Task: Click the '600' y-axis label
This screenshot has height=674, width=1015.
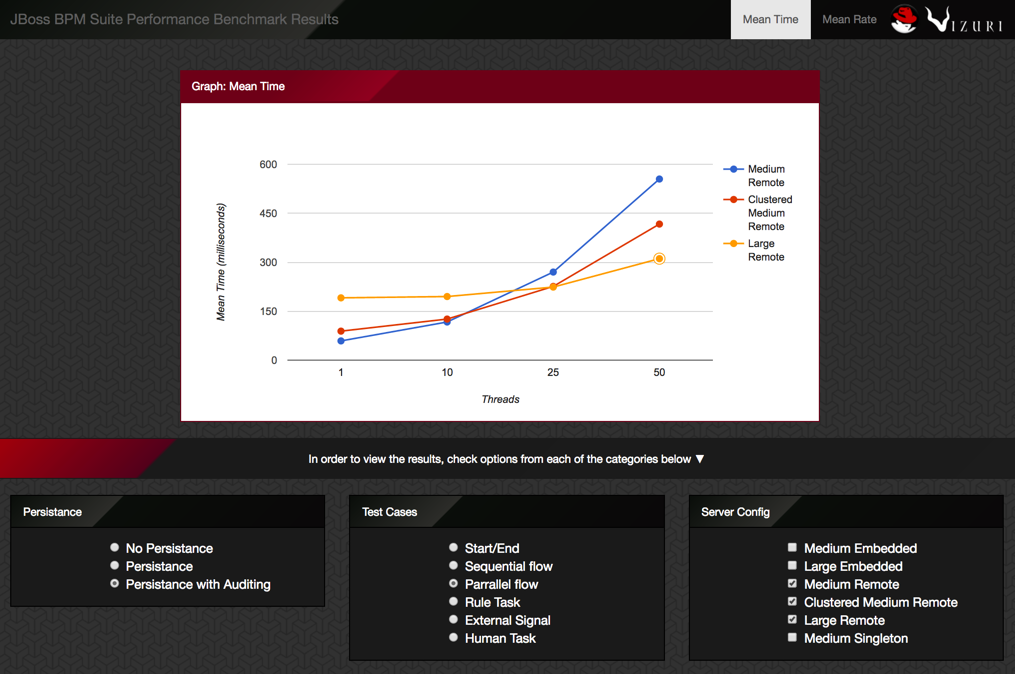Action: click(268, 164)
